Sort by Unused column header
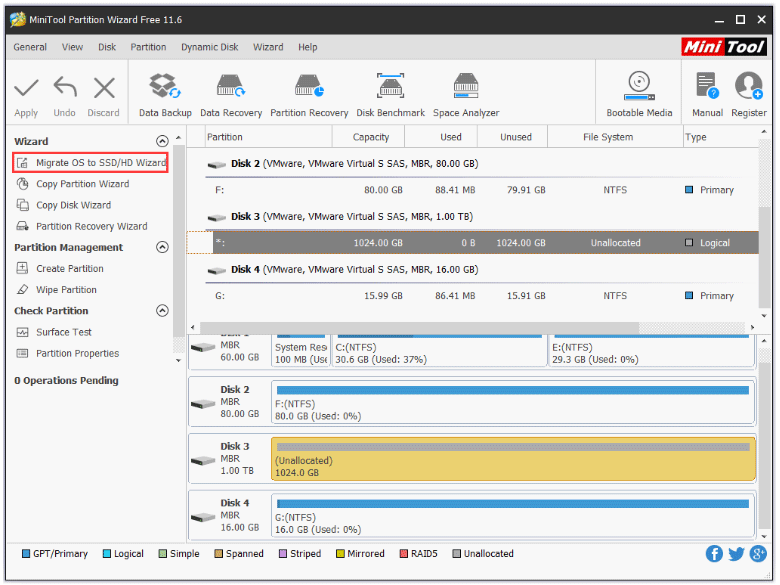This screenshot has width=780, height=585. pos(512,137)
